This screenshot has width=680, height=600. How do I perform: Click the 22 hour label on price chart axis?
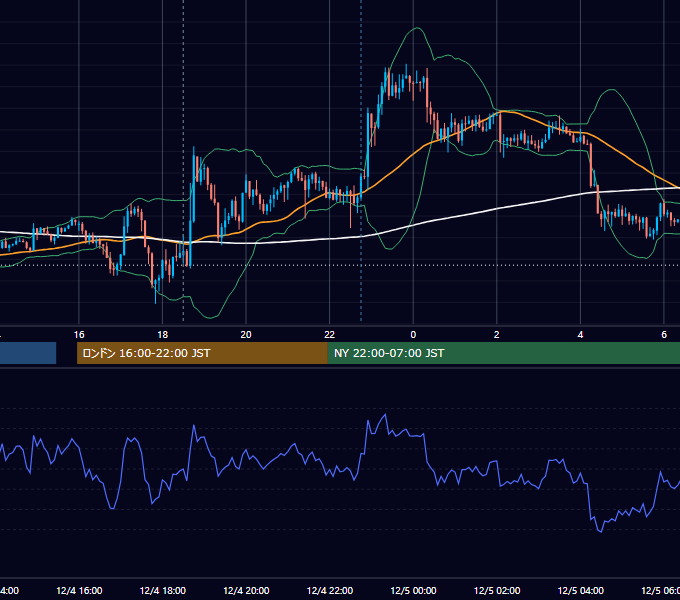330,335
